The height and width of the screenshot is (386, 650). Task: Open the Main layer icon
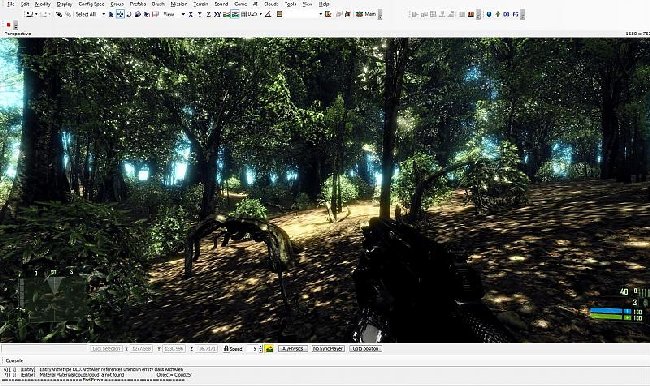pos(359,15)
